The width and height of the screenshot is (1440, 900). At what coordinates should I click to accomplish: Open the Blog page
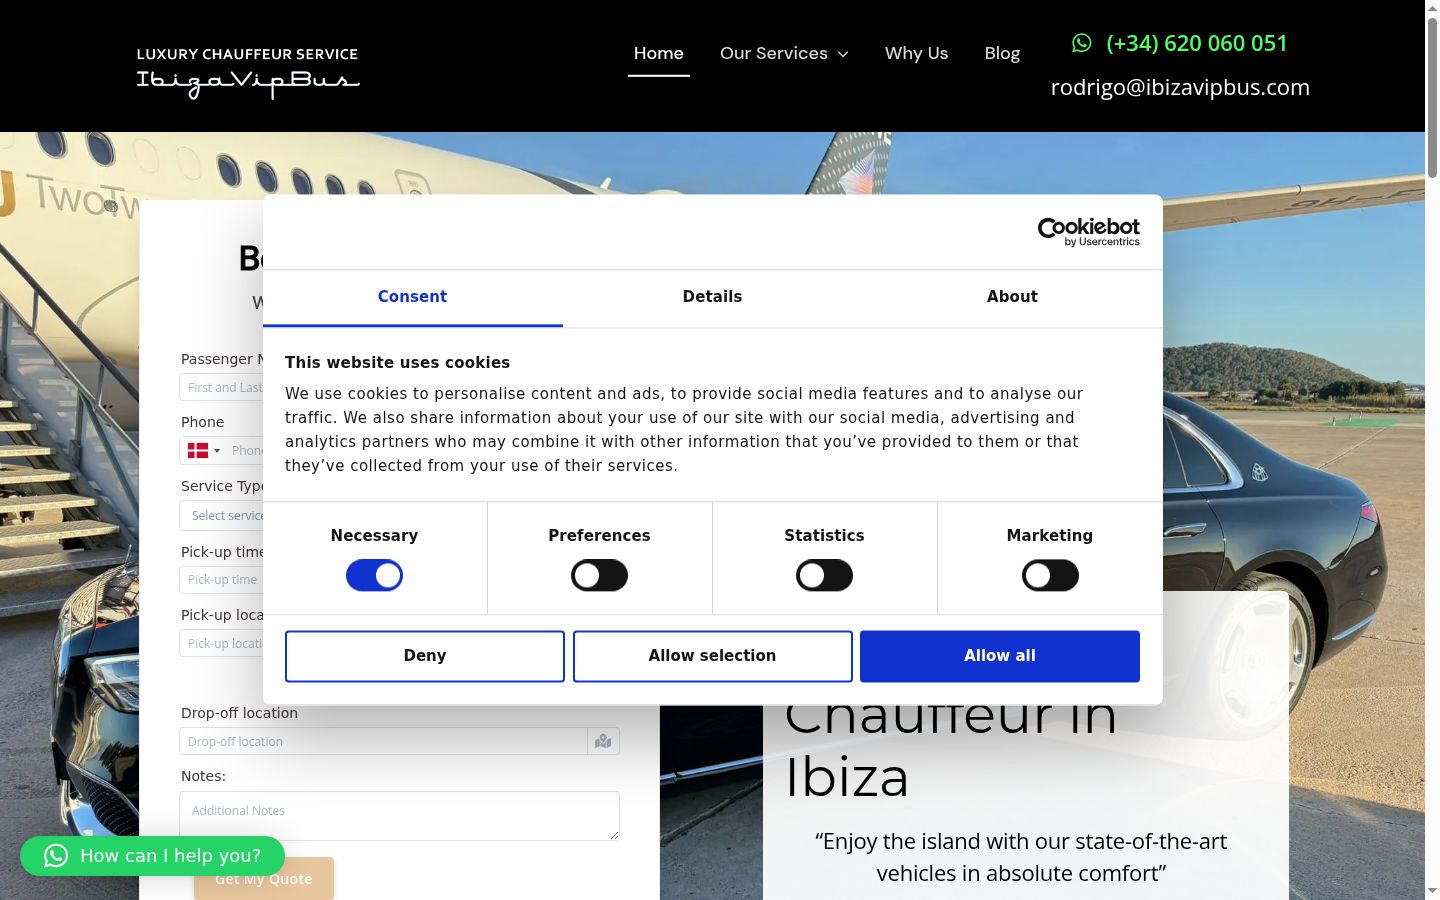click(x=1002, y=53)
